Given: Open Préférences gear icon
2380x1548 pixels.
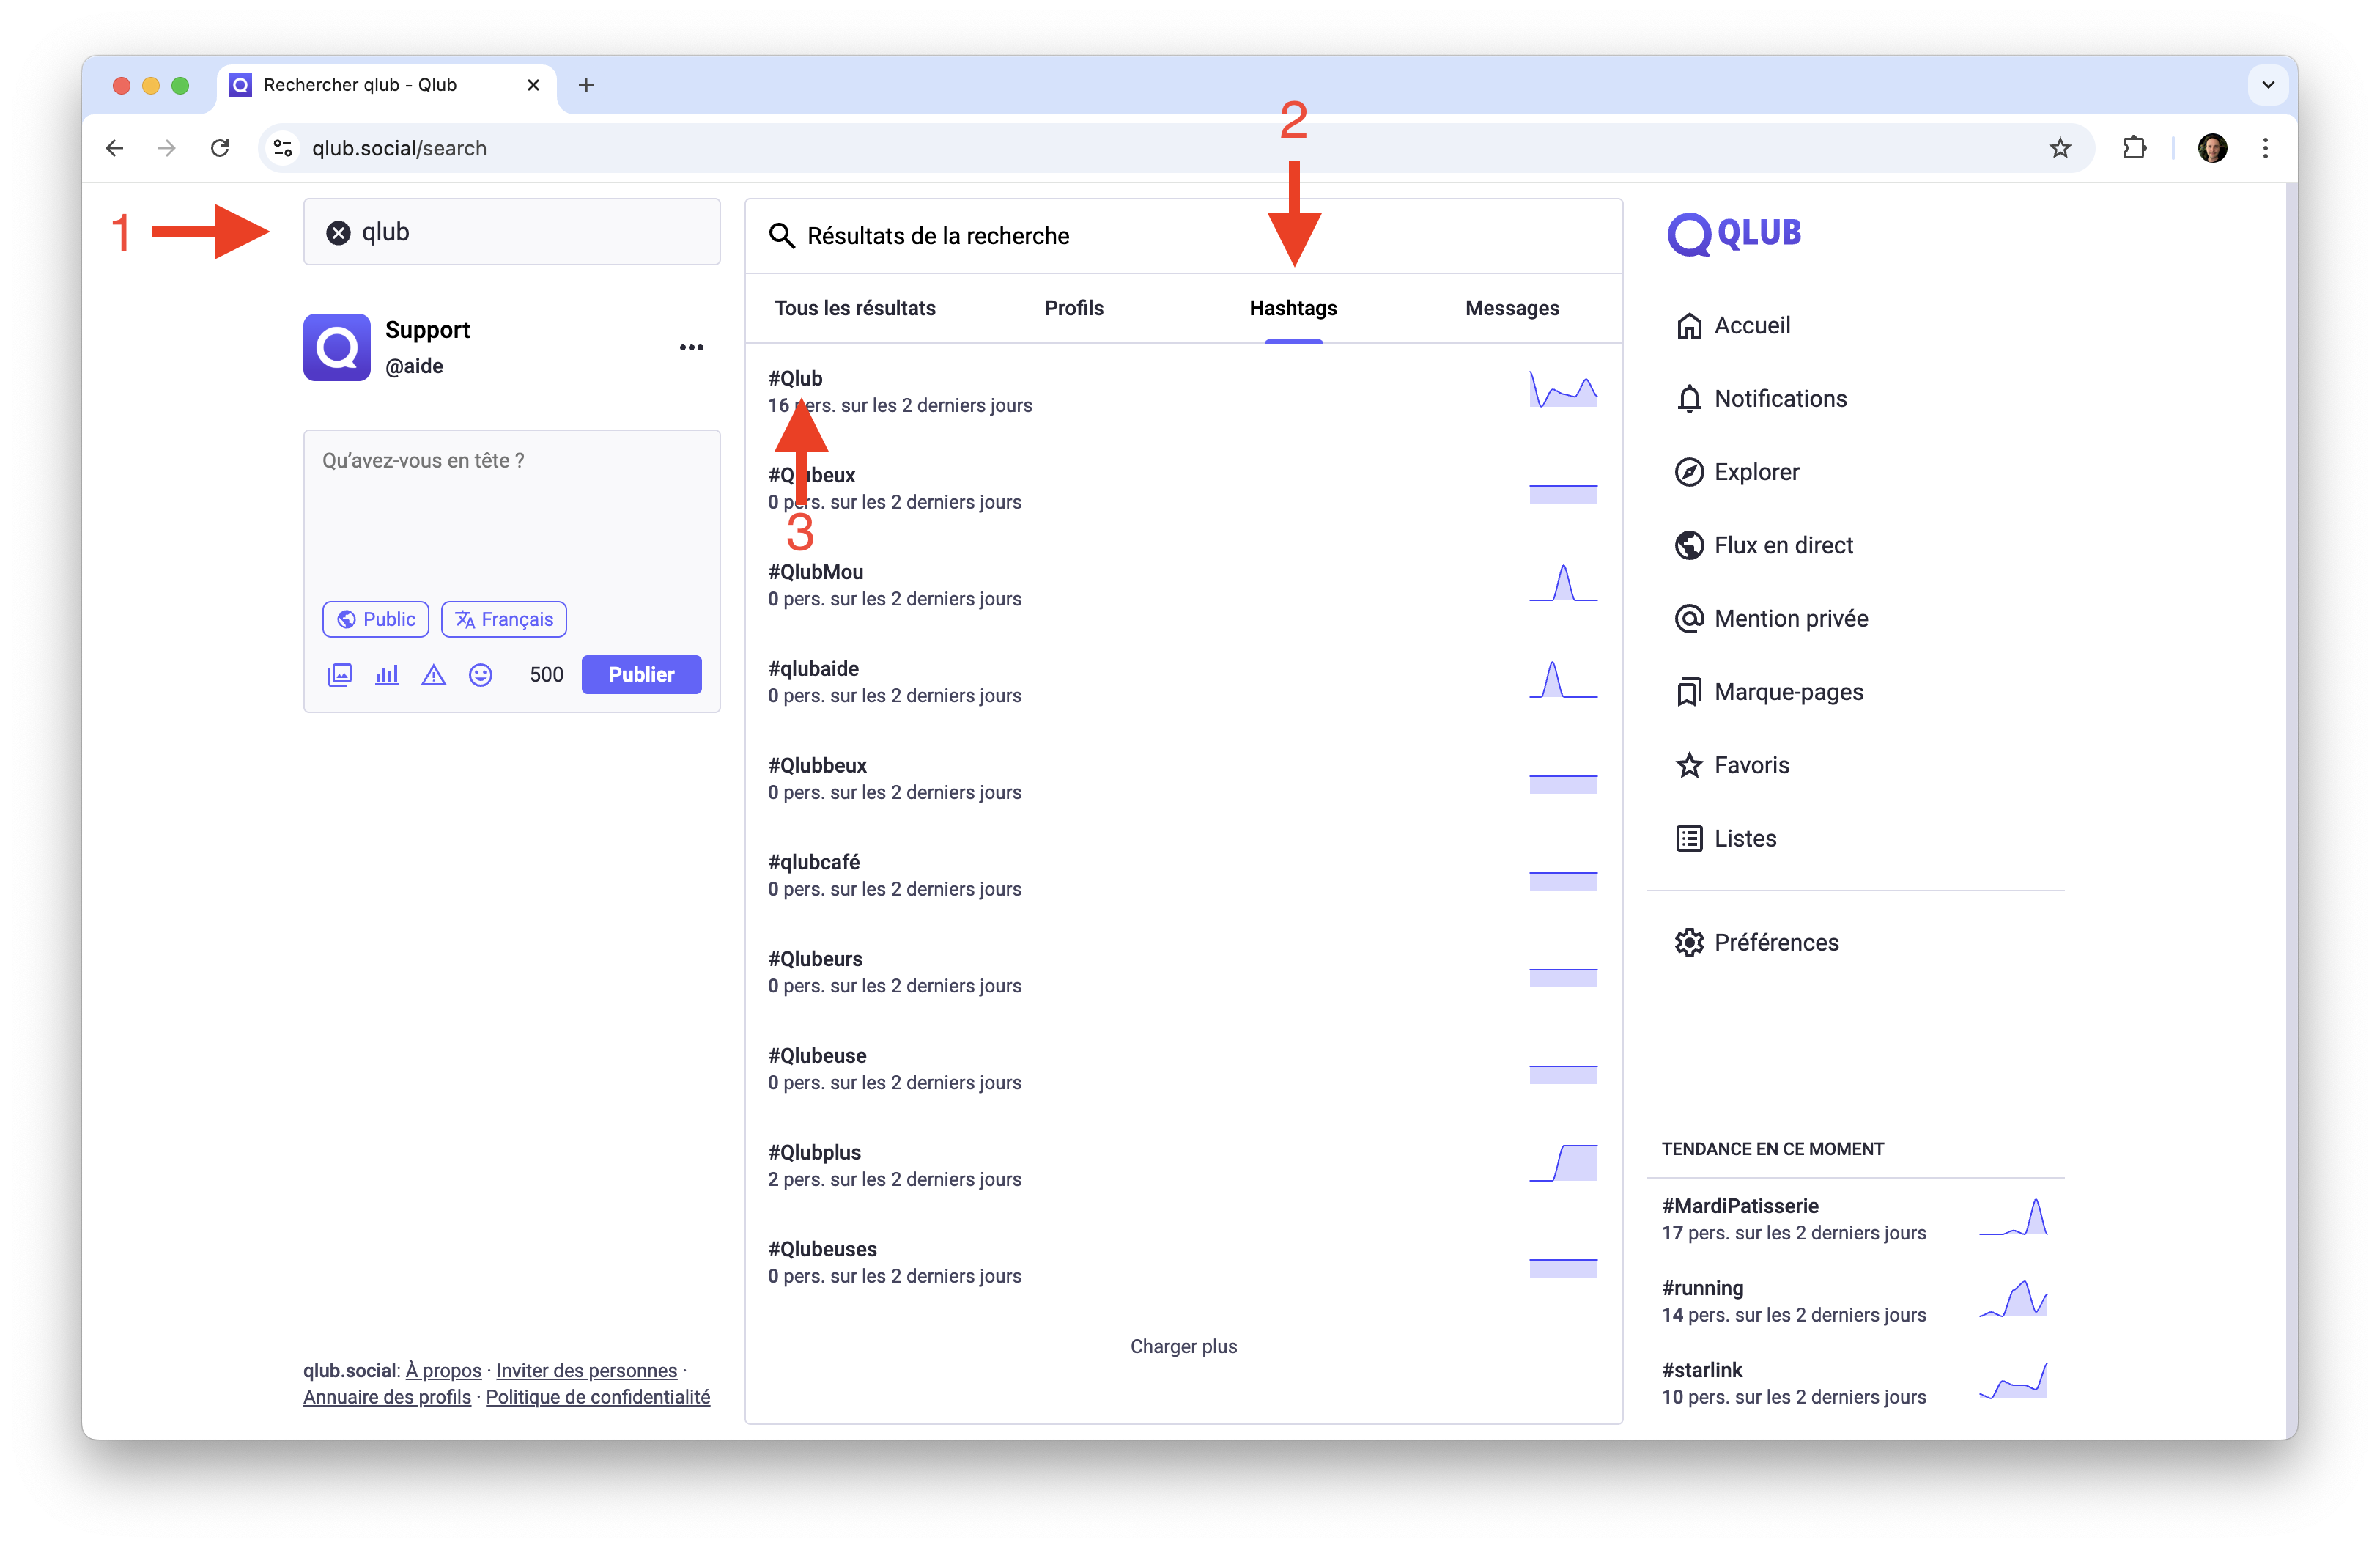Looking at the screenshot, I should [1689, 942].
